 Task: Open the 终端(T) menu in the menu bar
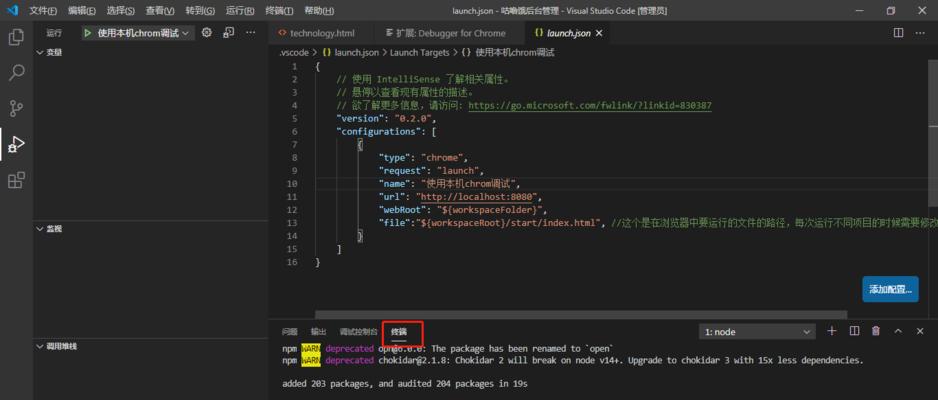(x=279, y=11)
